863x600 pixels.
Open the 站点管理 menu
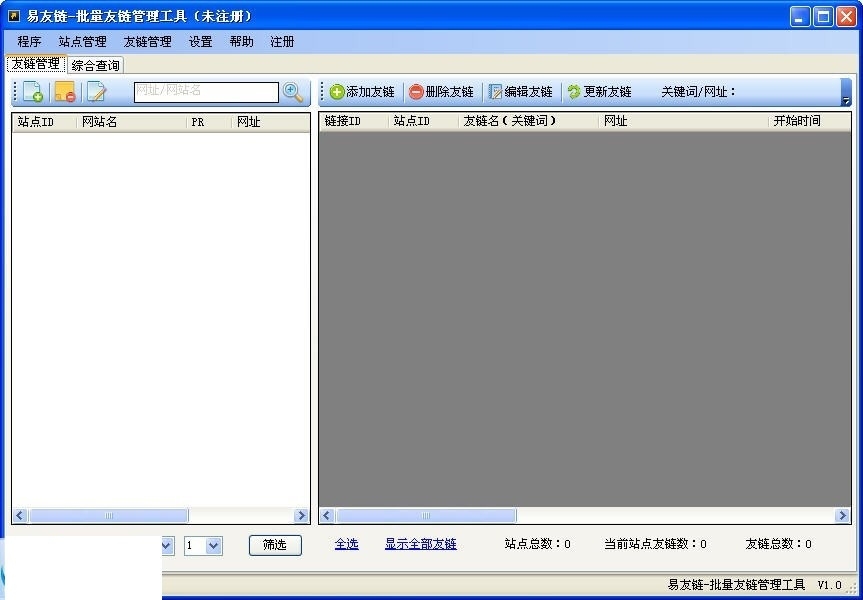click(x=83, y=42)
